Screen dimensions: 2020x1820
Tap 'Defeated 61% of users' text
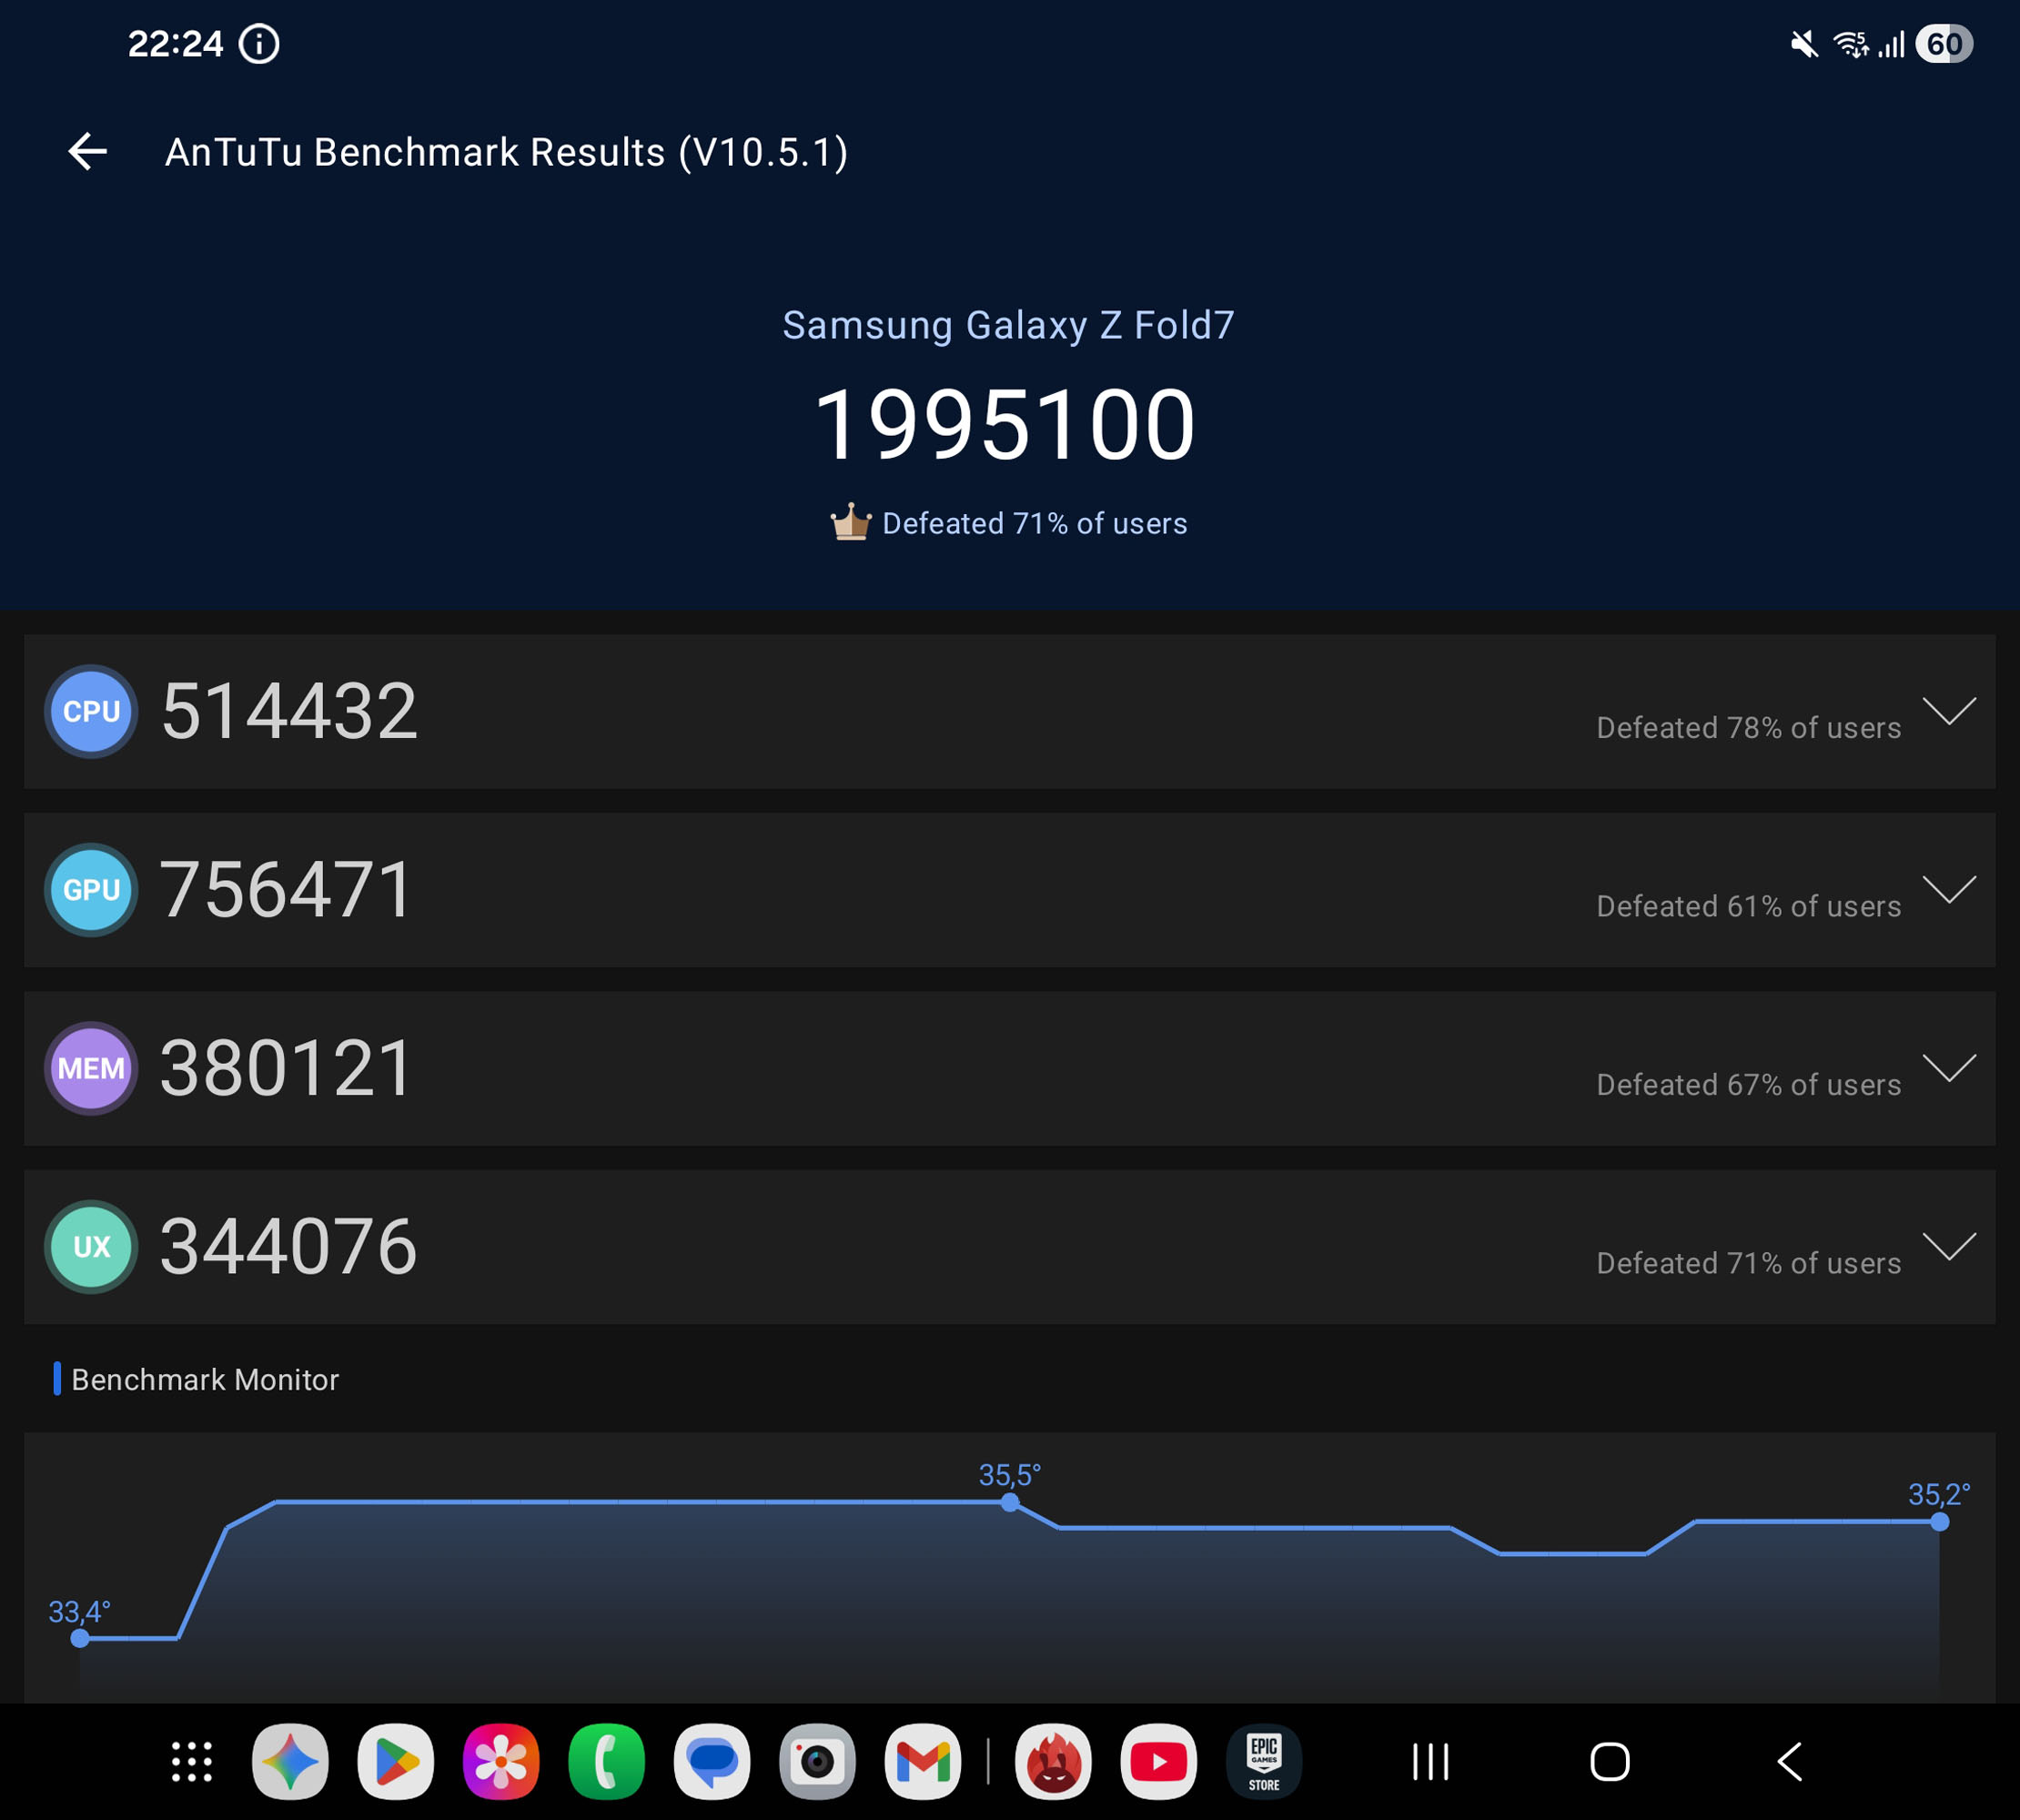click(x=1749, y=906)
